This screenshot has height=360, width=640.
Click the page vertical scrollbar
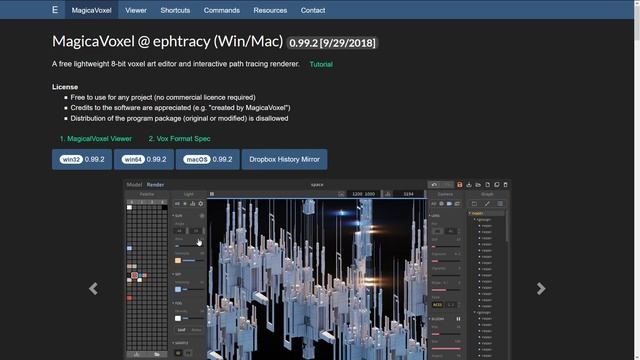tap(637, 180)
